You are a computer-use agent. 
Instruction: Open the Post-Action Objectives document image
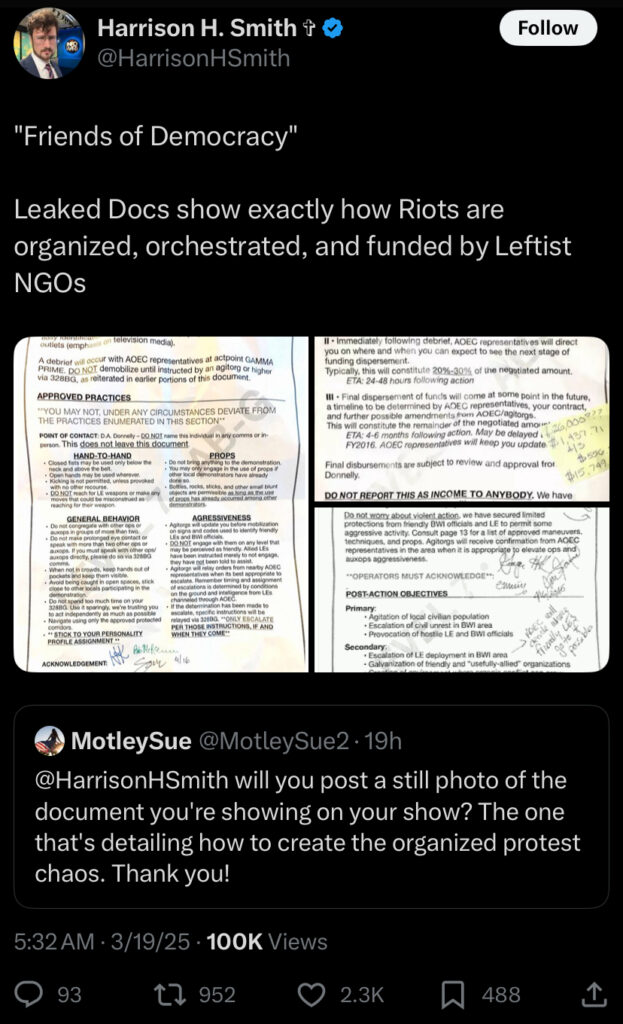tap(462, 590)
